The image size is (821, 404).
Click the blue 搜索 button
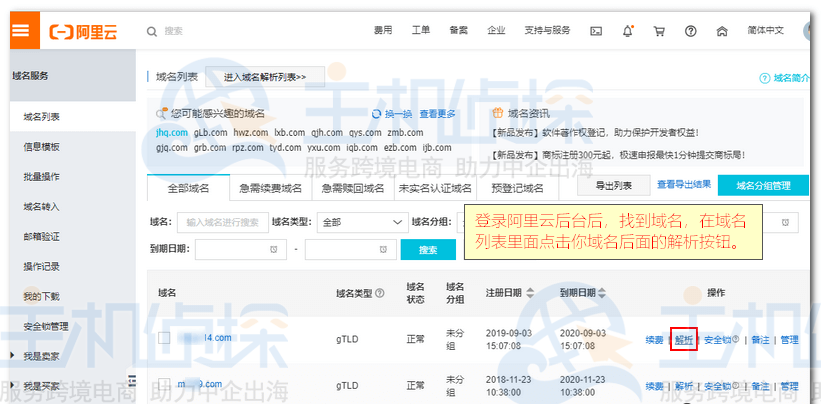pos(428,250)
